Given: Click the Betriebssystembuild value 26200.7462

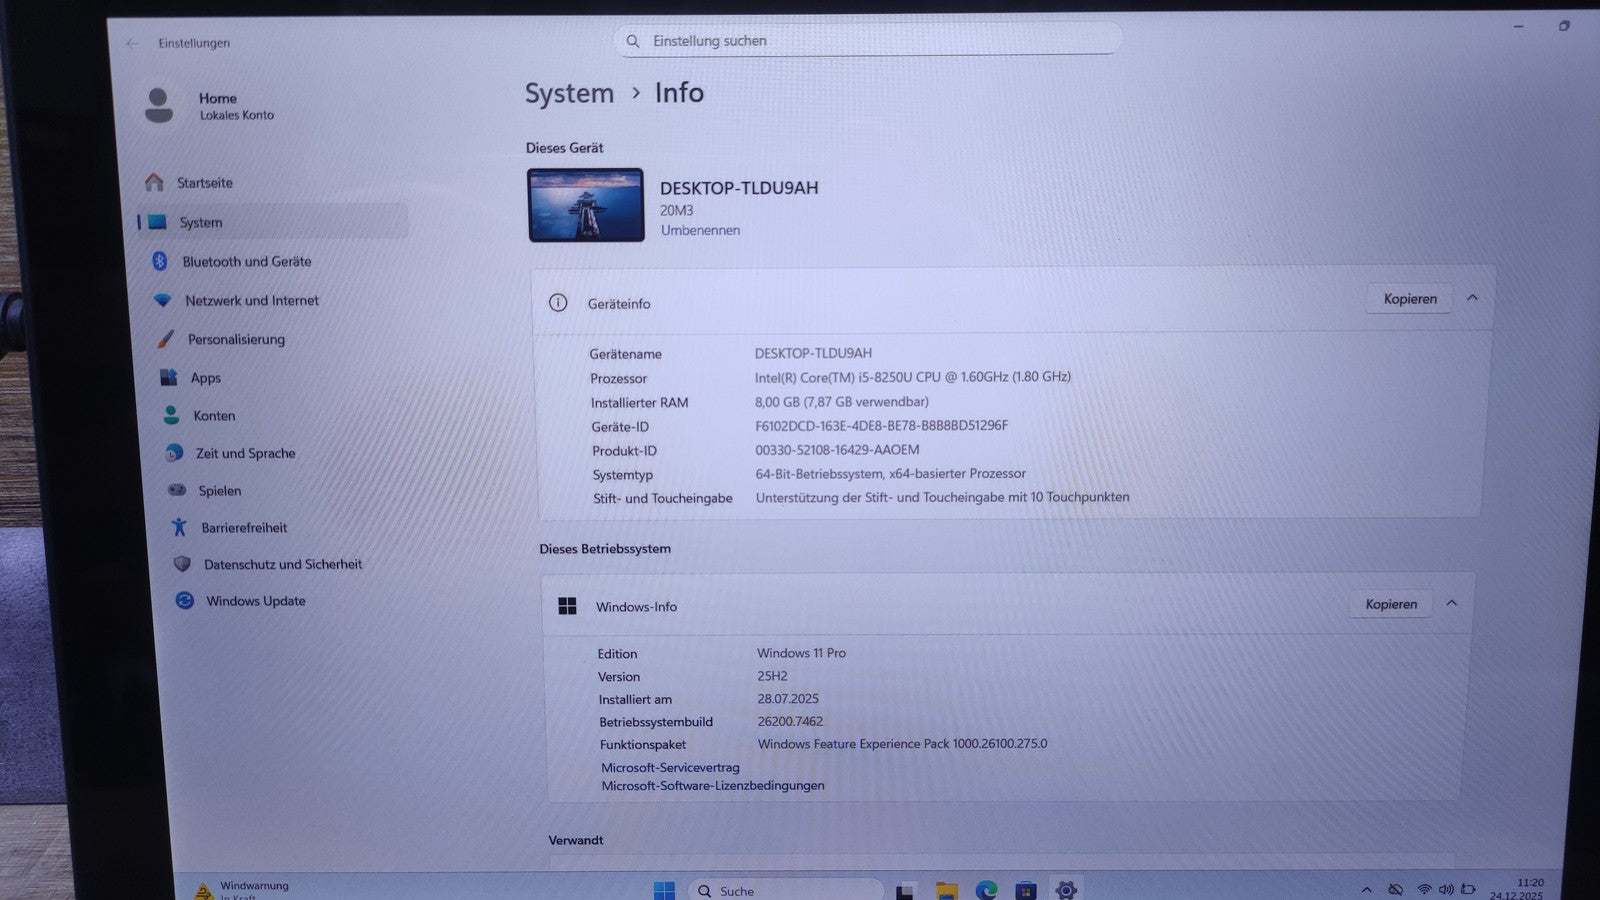Looking at the screenshot, I should tap(790, 721).
